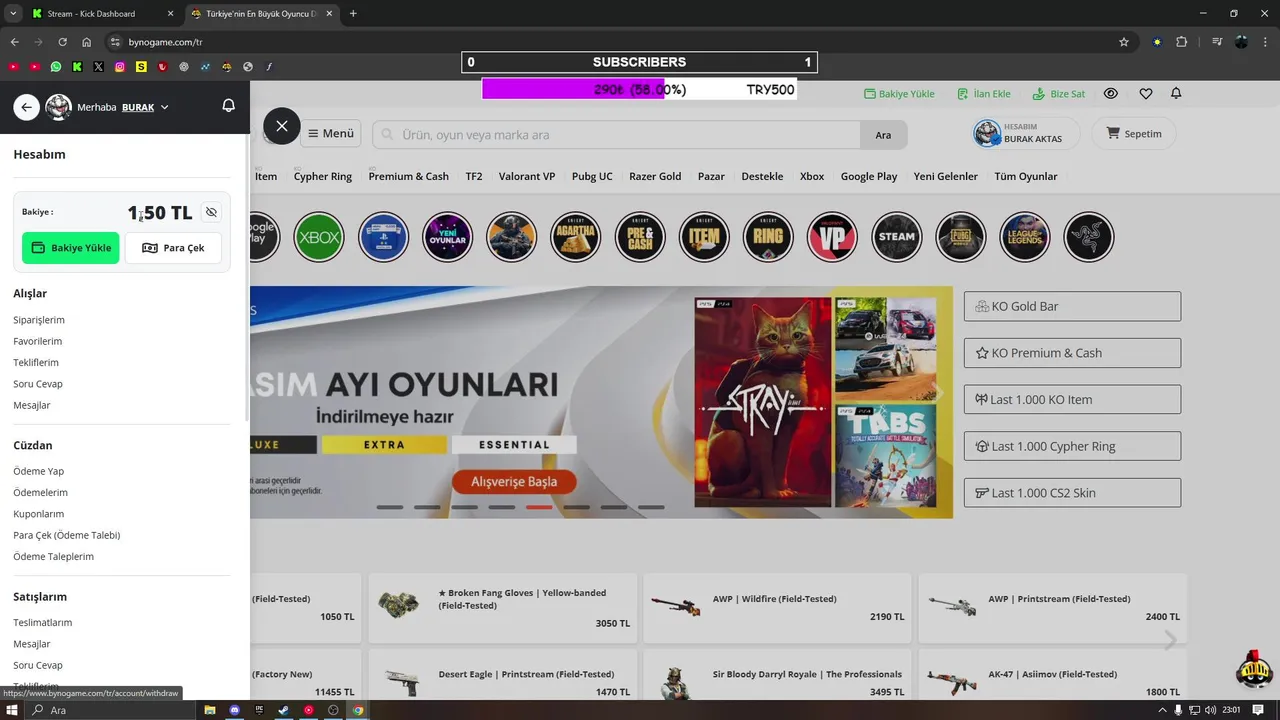
Task: Click the PlayStation round category icon
Action: pos(383,237)
